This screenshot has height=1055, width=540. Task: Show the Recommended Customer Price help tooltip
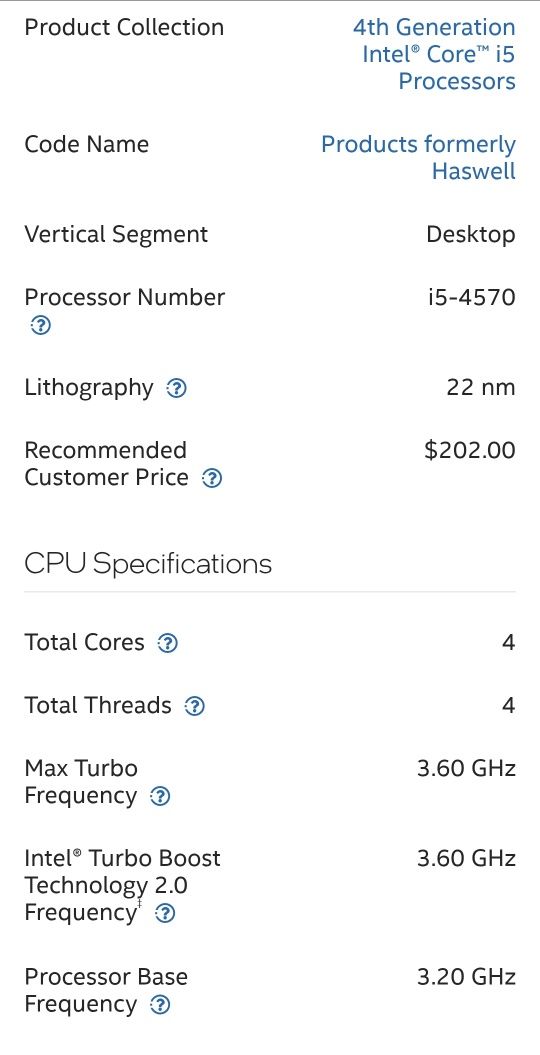[x=212, y=478]
